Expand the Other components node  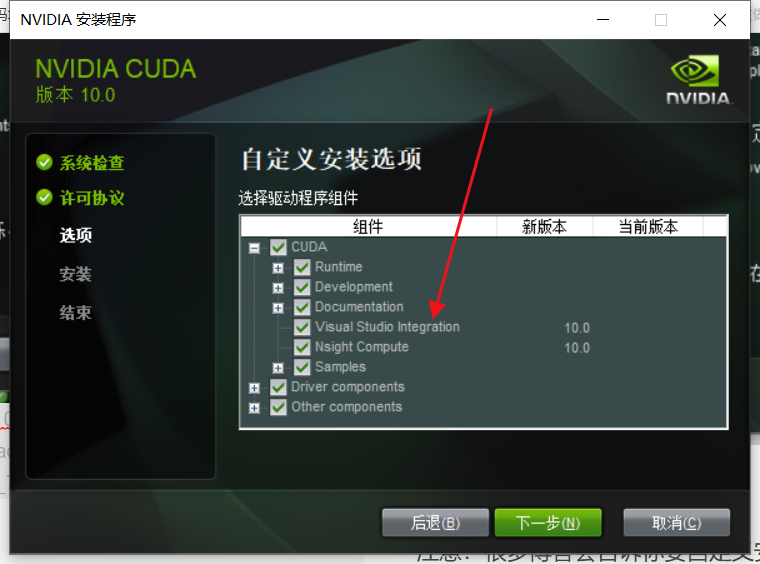click(x=254, y=408)
